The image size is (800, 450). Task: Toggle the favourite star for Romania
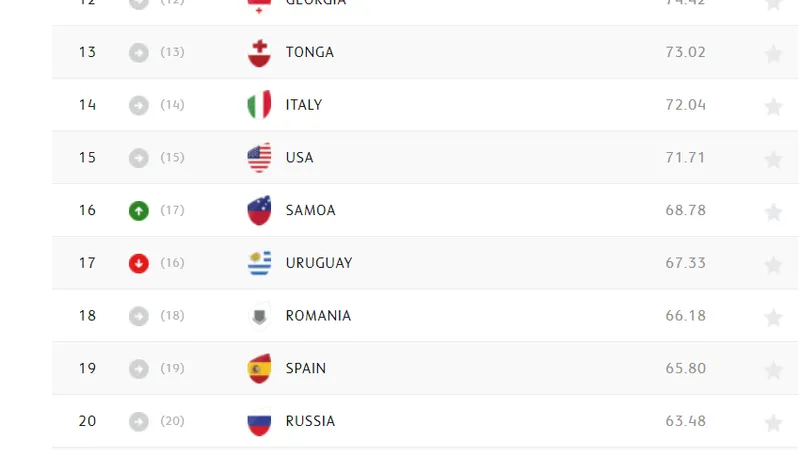773,317
